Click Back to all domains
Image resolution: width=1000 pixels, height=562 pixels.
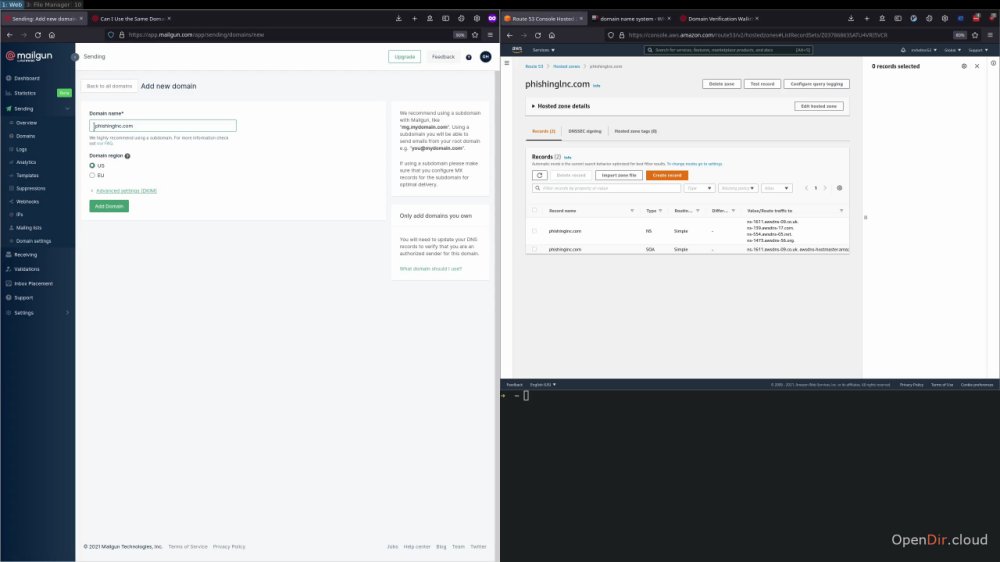tap(109, 86)
